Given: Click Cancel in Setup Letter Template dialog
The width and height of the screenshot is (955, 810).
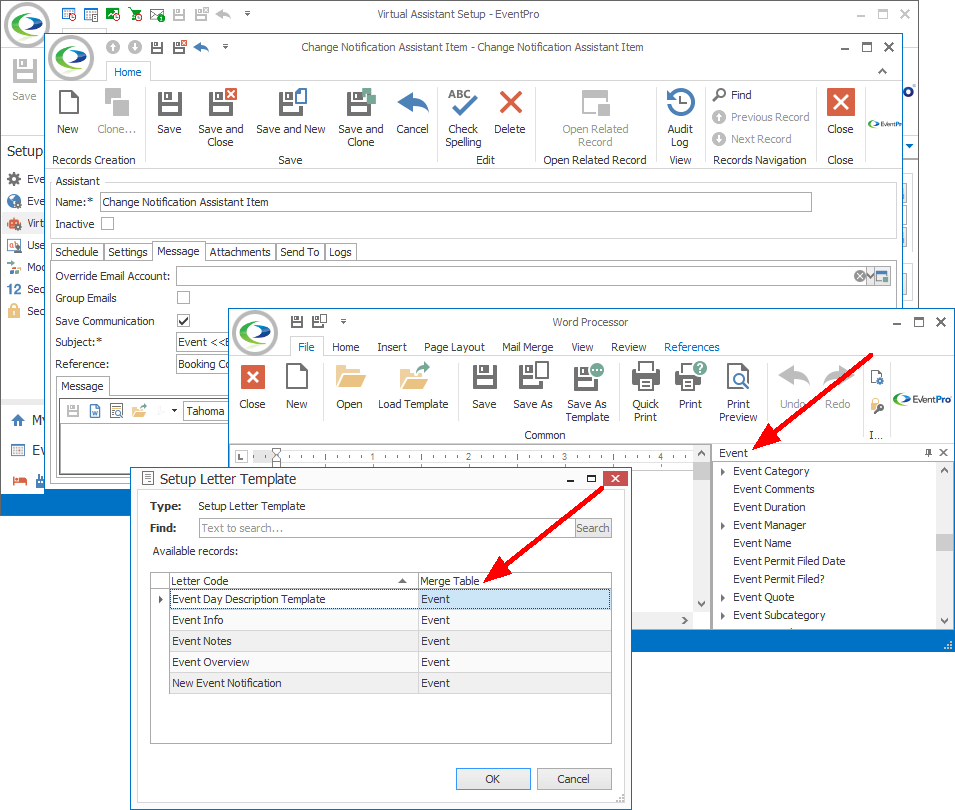Looking at the screenshot, I should (574, 779).
